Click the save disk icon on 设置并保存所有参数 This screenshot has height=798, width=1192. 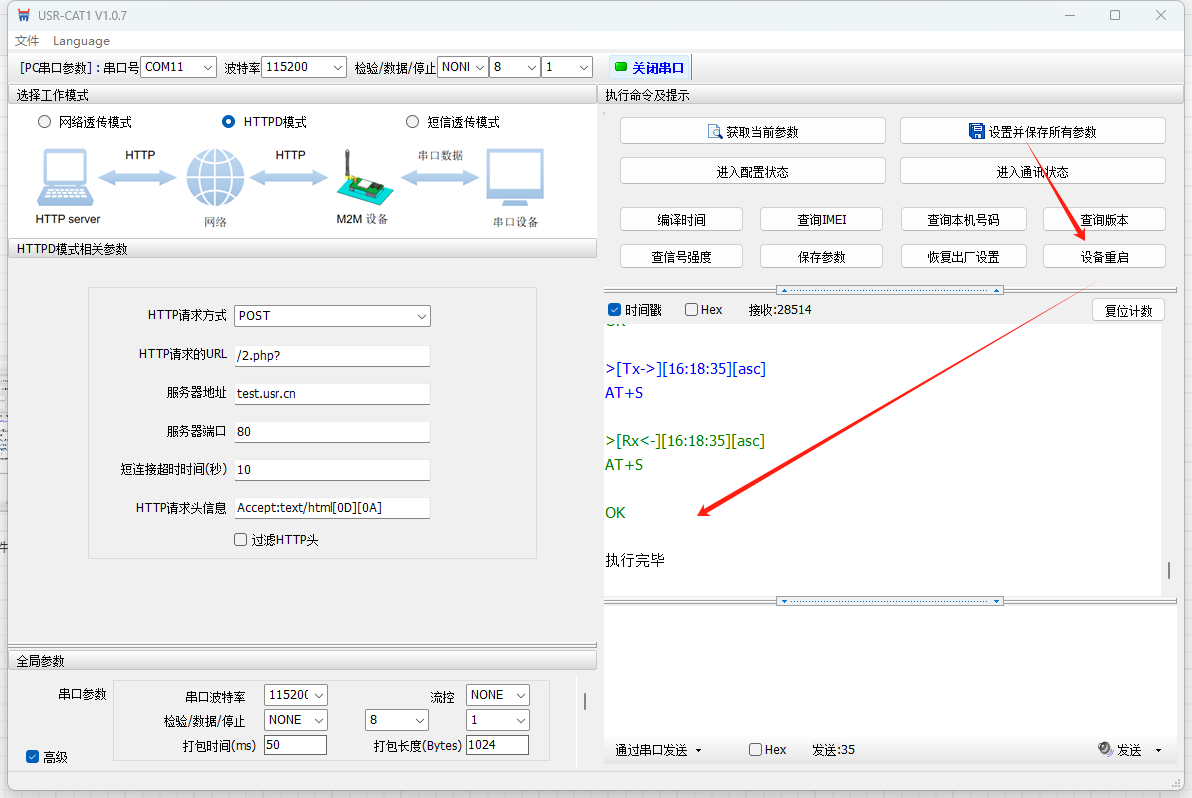[977, 131]
